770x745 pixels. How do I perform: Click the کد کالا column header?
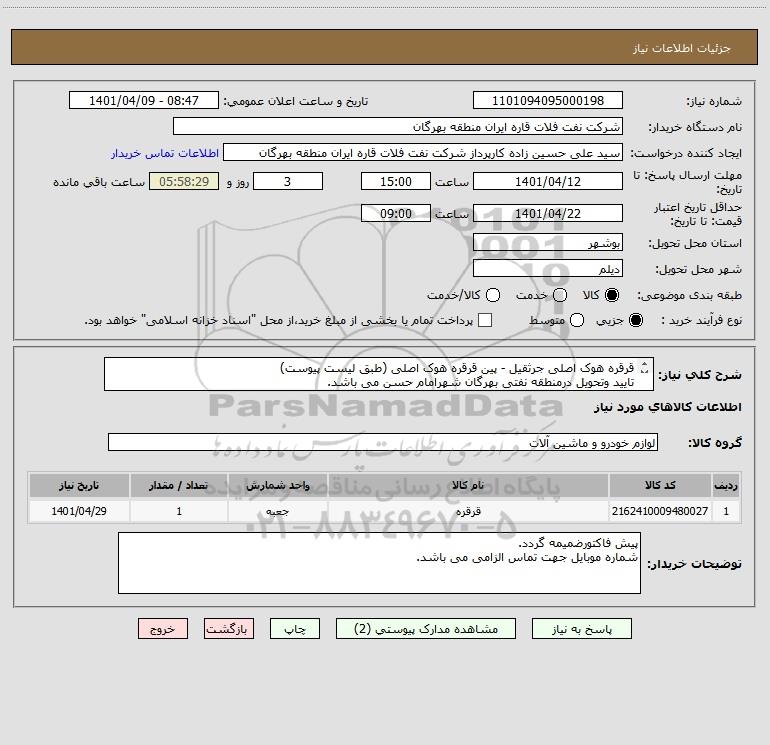coord(660,485)
